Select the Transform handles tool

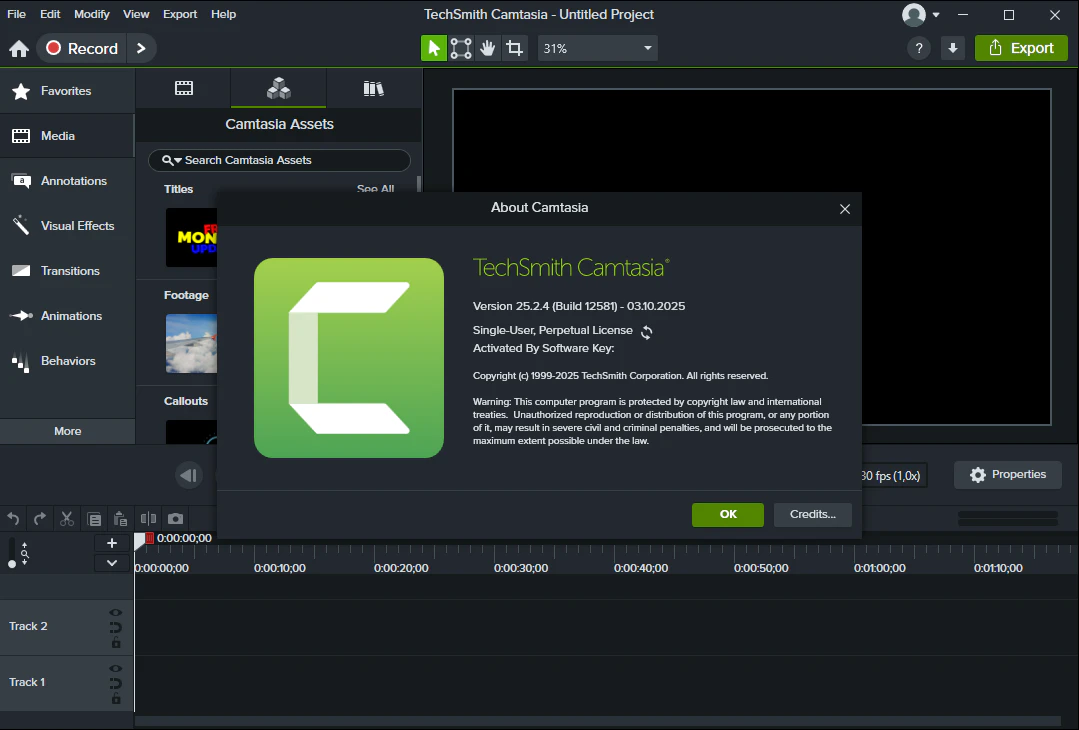(x=461, y=48)
